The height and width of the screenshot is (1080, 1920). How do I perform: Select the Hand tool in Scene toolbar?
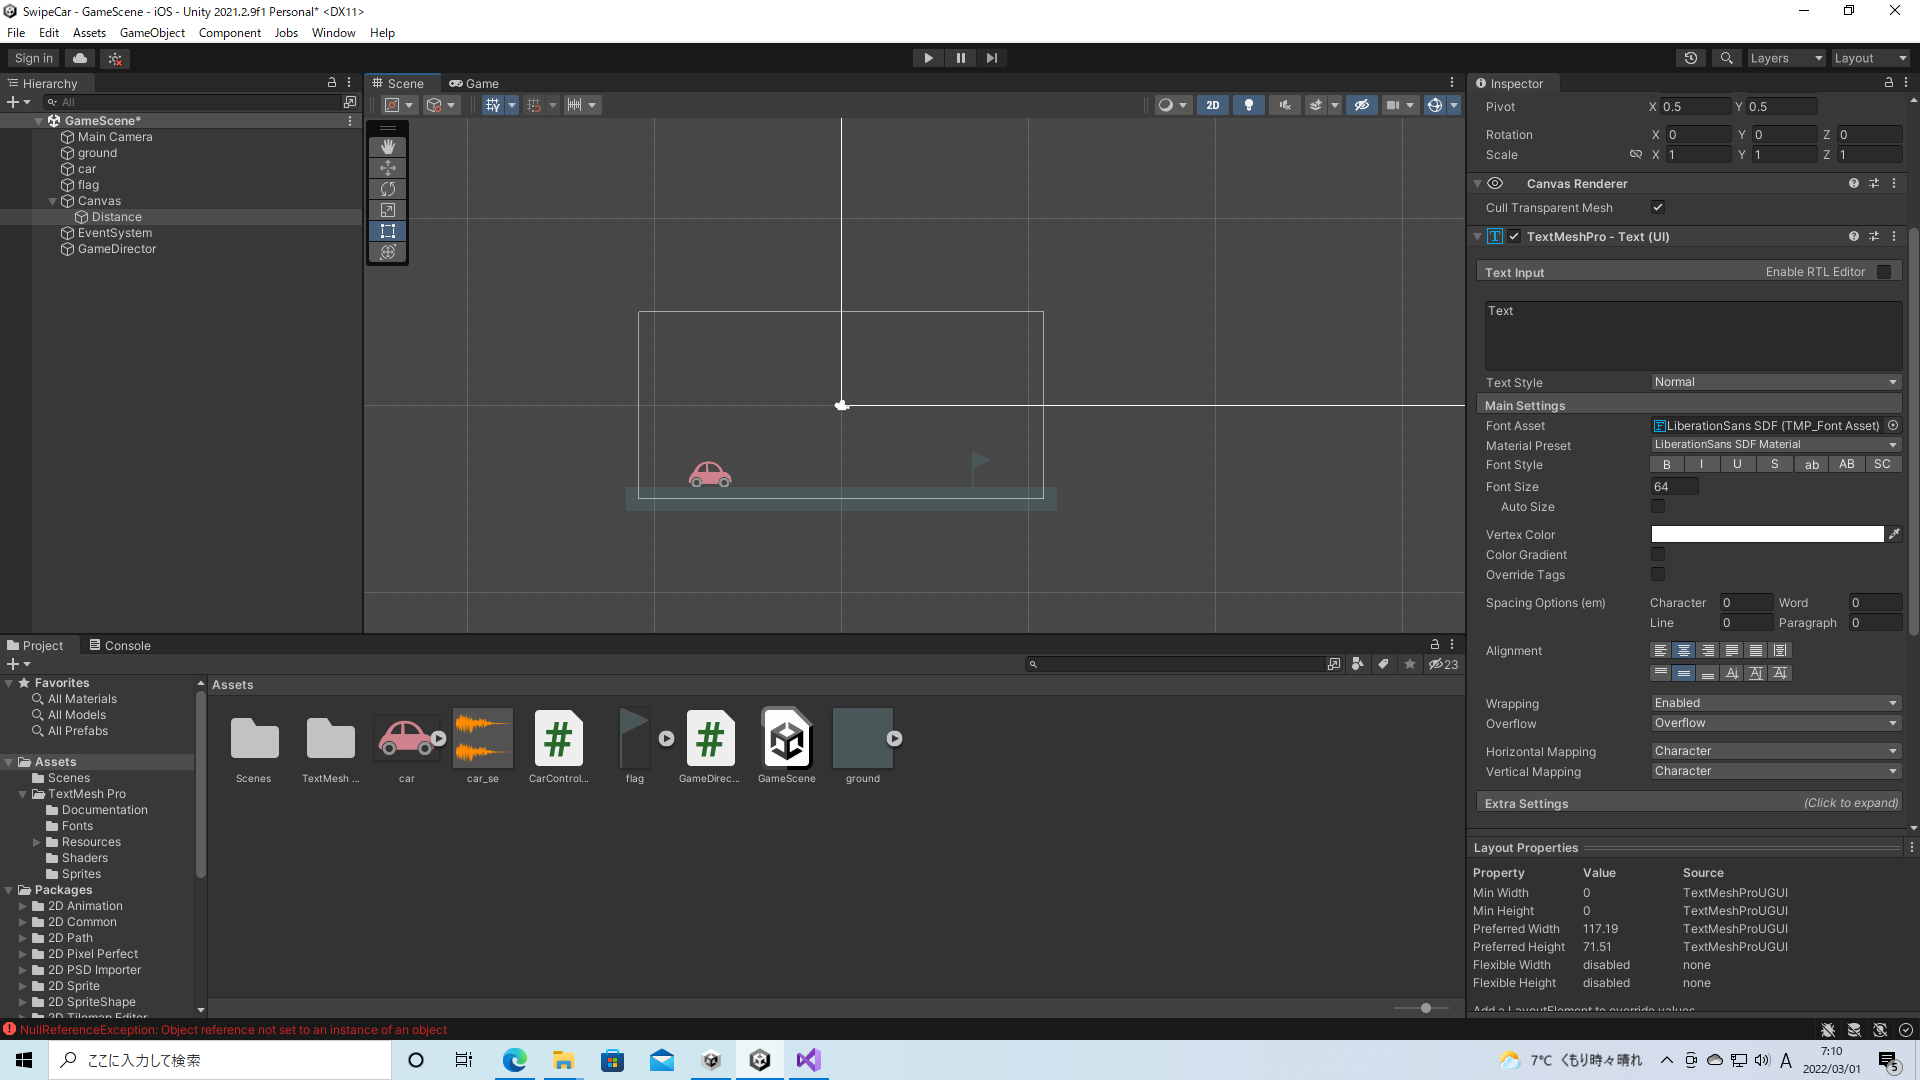[388, 147]
